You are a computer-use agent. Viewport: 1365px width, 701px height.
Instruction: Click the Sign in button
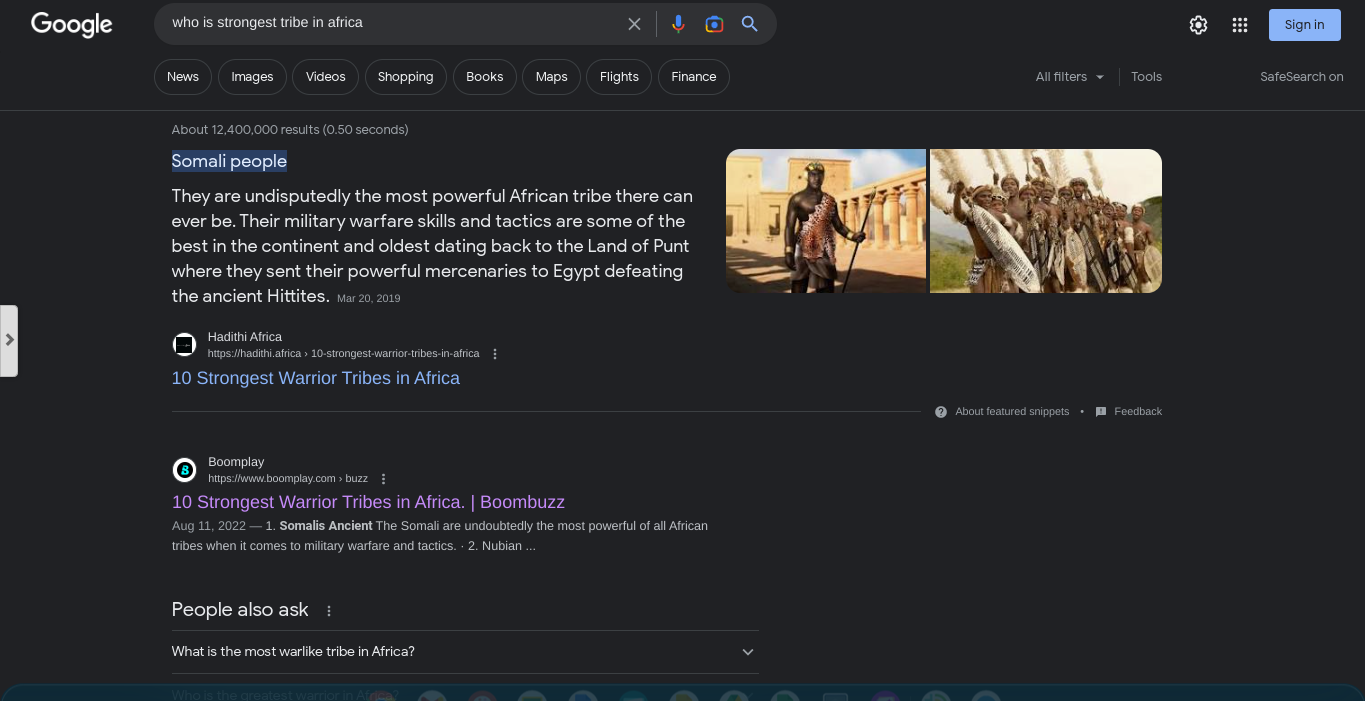1304,25
